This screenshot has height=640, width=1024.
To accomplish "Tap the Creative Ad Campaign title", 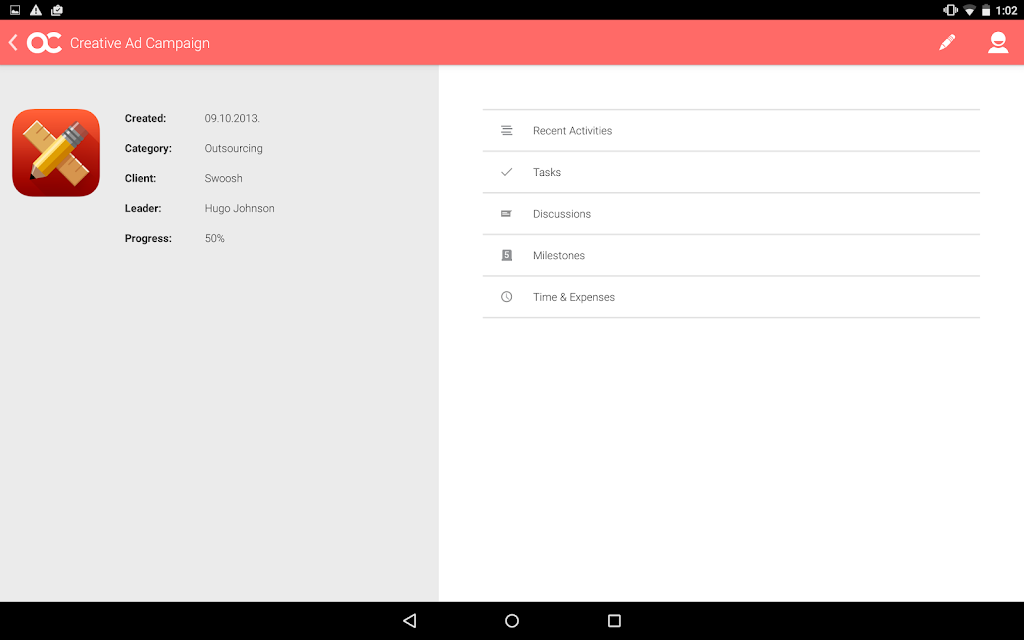I will [140, 43].
